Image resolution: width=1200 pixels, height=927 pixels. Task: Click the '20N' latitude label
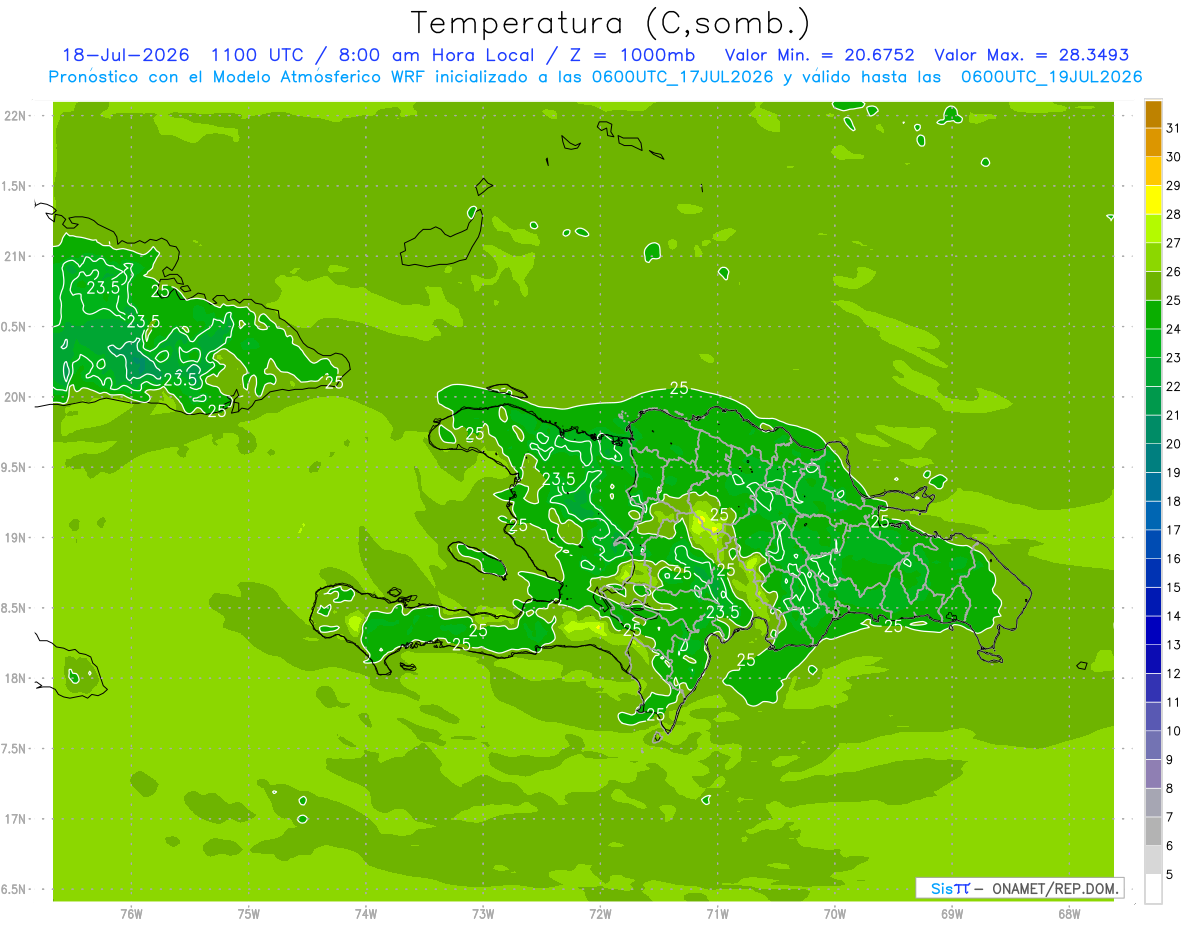[x=17, y=397]
